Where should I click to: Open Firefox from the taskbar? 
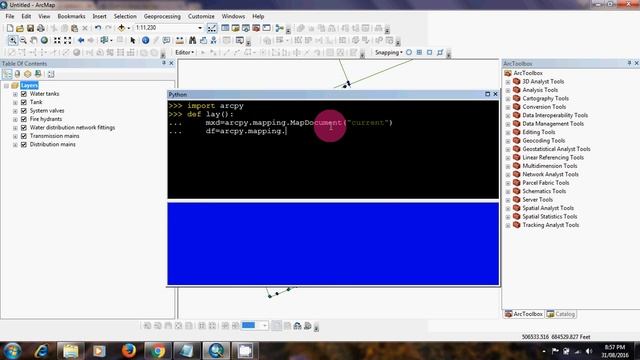coord(129,351)
